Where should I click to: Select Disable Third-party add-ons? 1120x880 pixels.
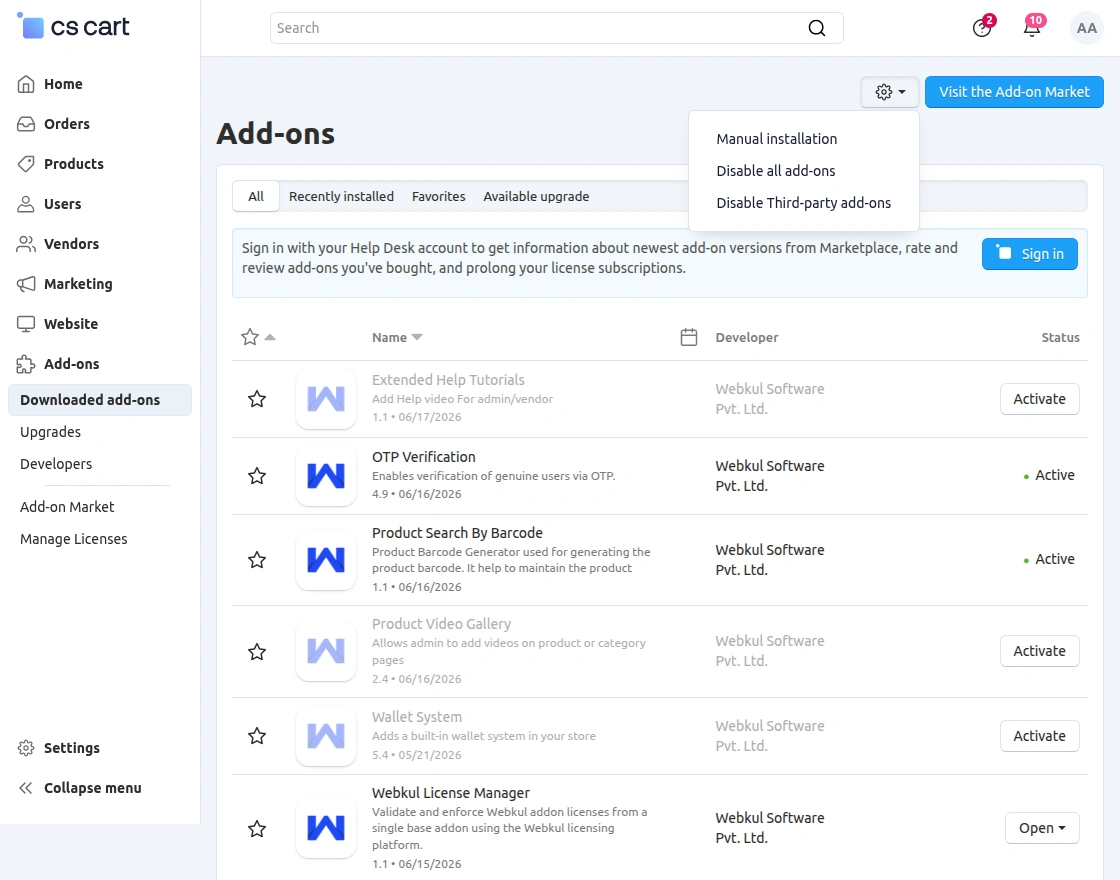[x=804, y=203]
